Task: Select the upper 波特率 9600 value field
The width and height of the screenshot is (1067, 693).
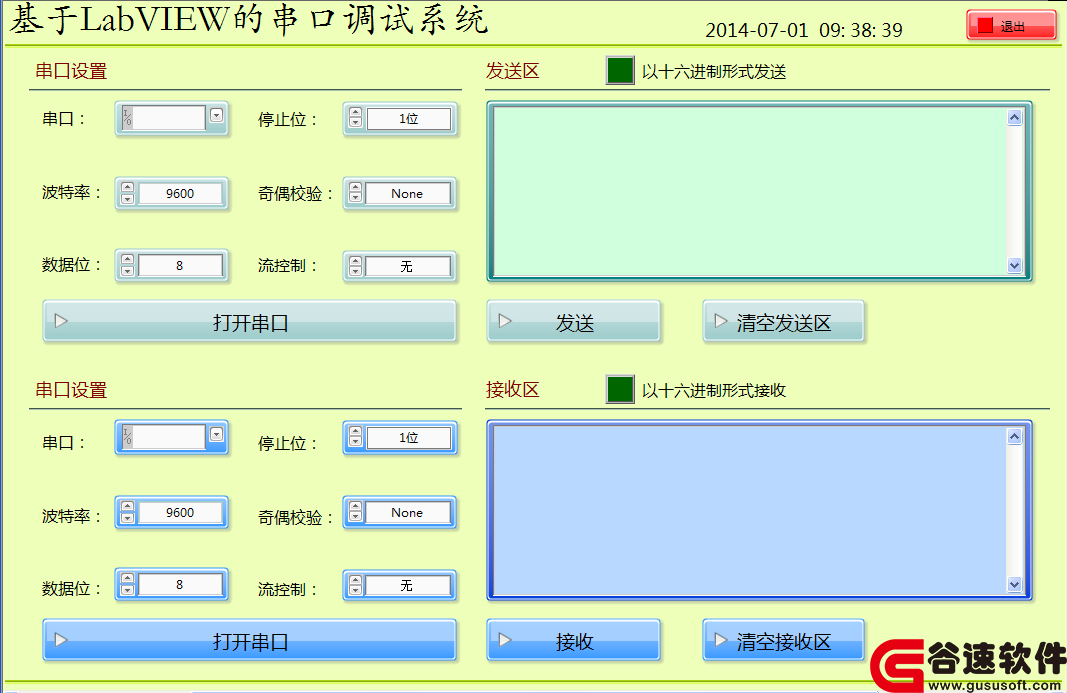Action: (x=180, y=193)
